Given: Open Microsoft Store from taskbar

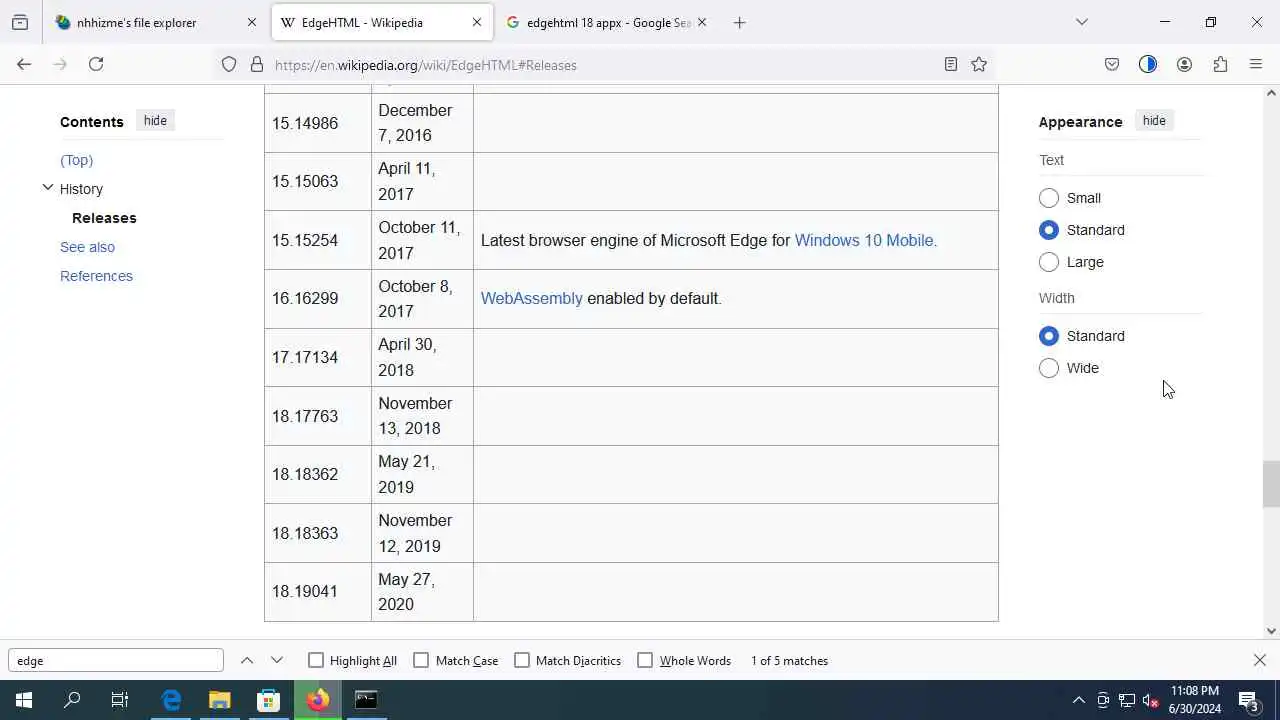Looking at the screenshot, I should (268, 700).
